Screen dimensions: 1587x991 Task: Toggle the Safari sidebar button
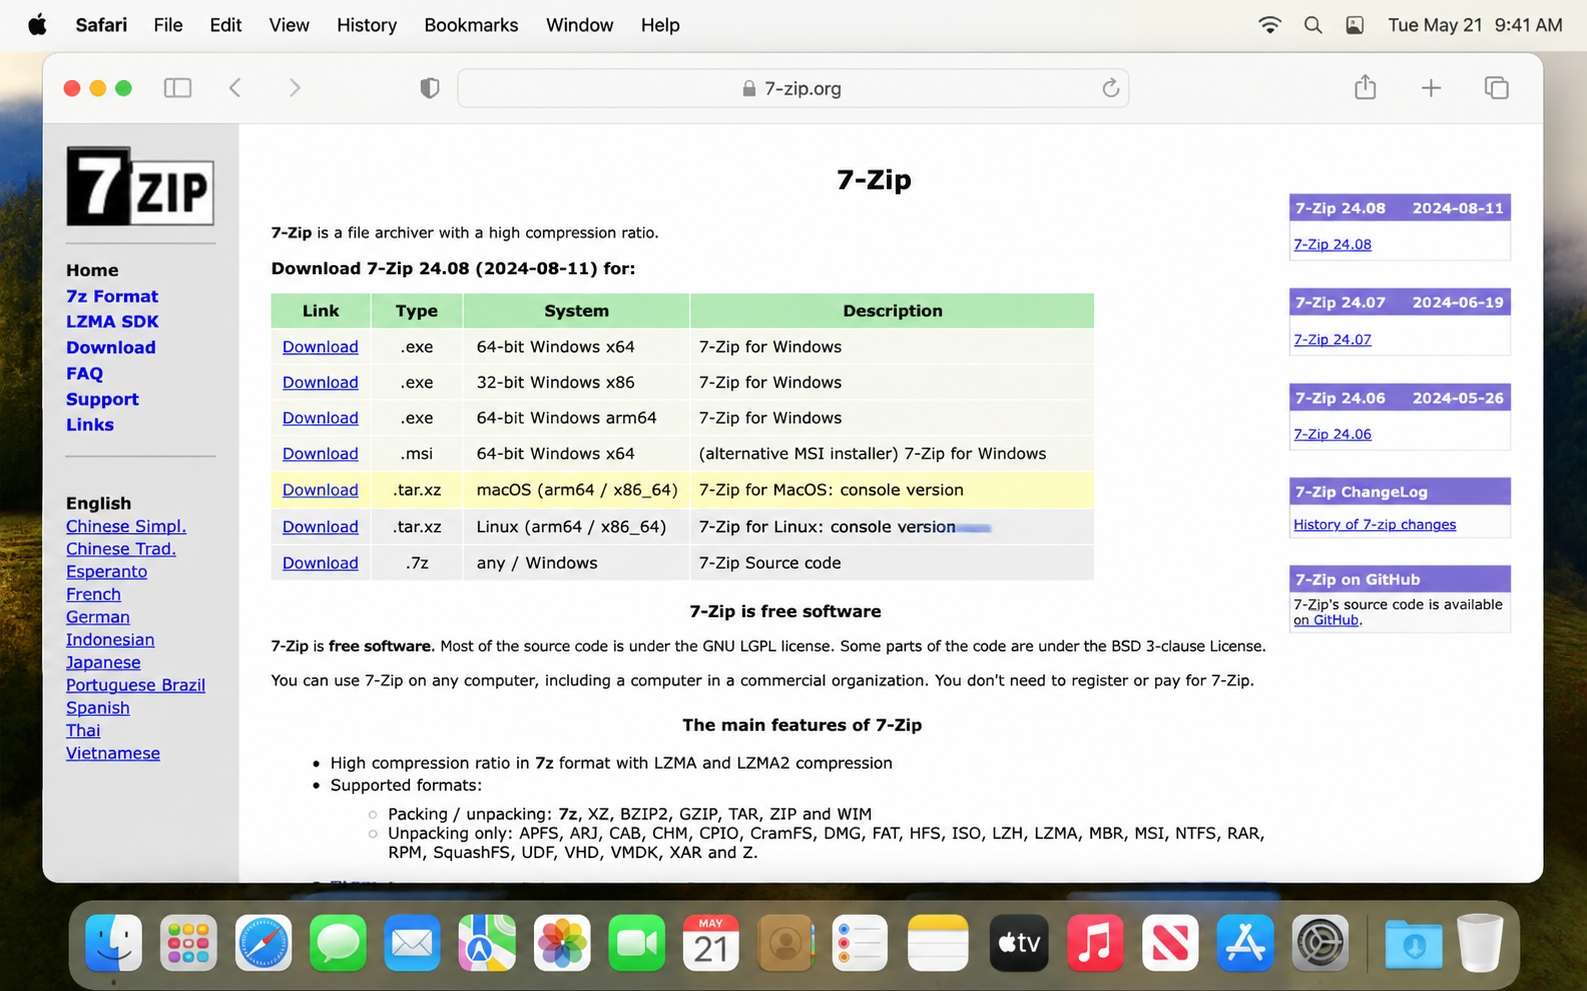(x=177, y=88)
